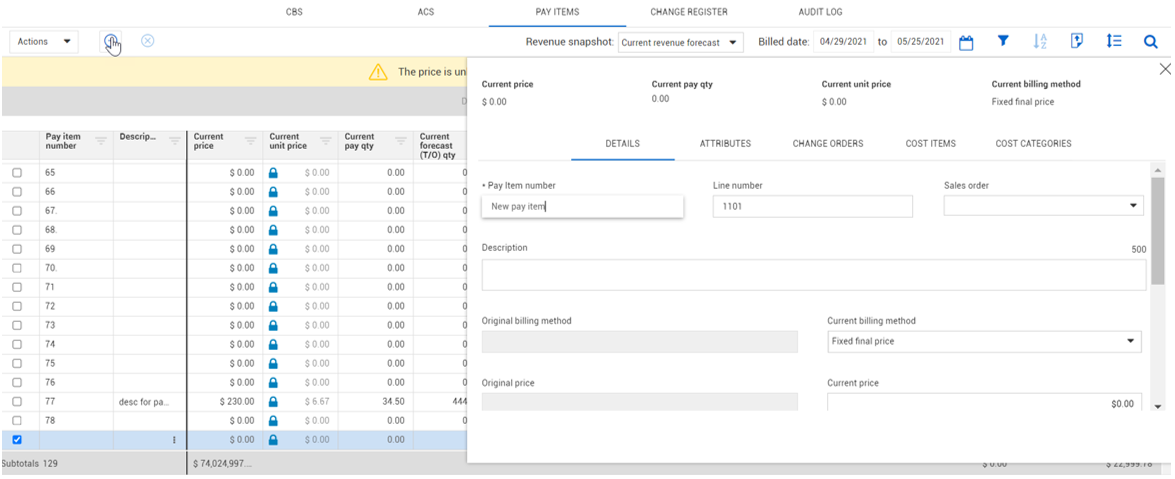The height and width of the screenshot is (479, 1175).
Task: Tick the checkbox for pay item 74
Action: point(16,344)
